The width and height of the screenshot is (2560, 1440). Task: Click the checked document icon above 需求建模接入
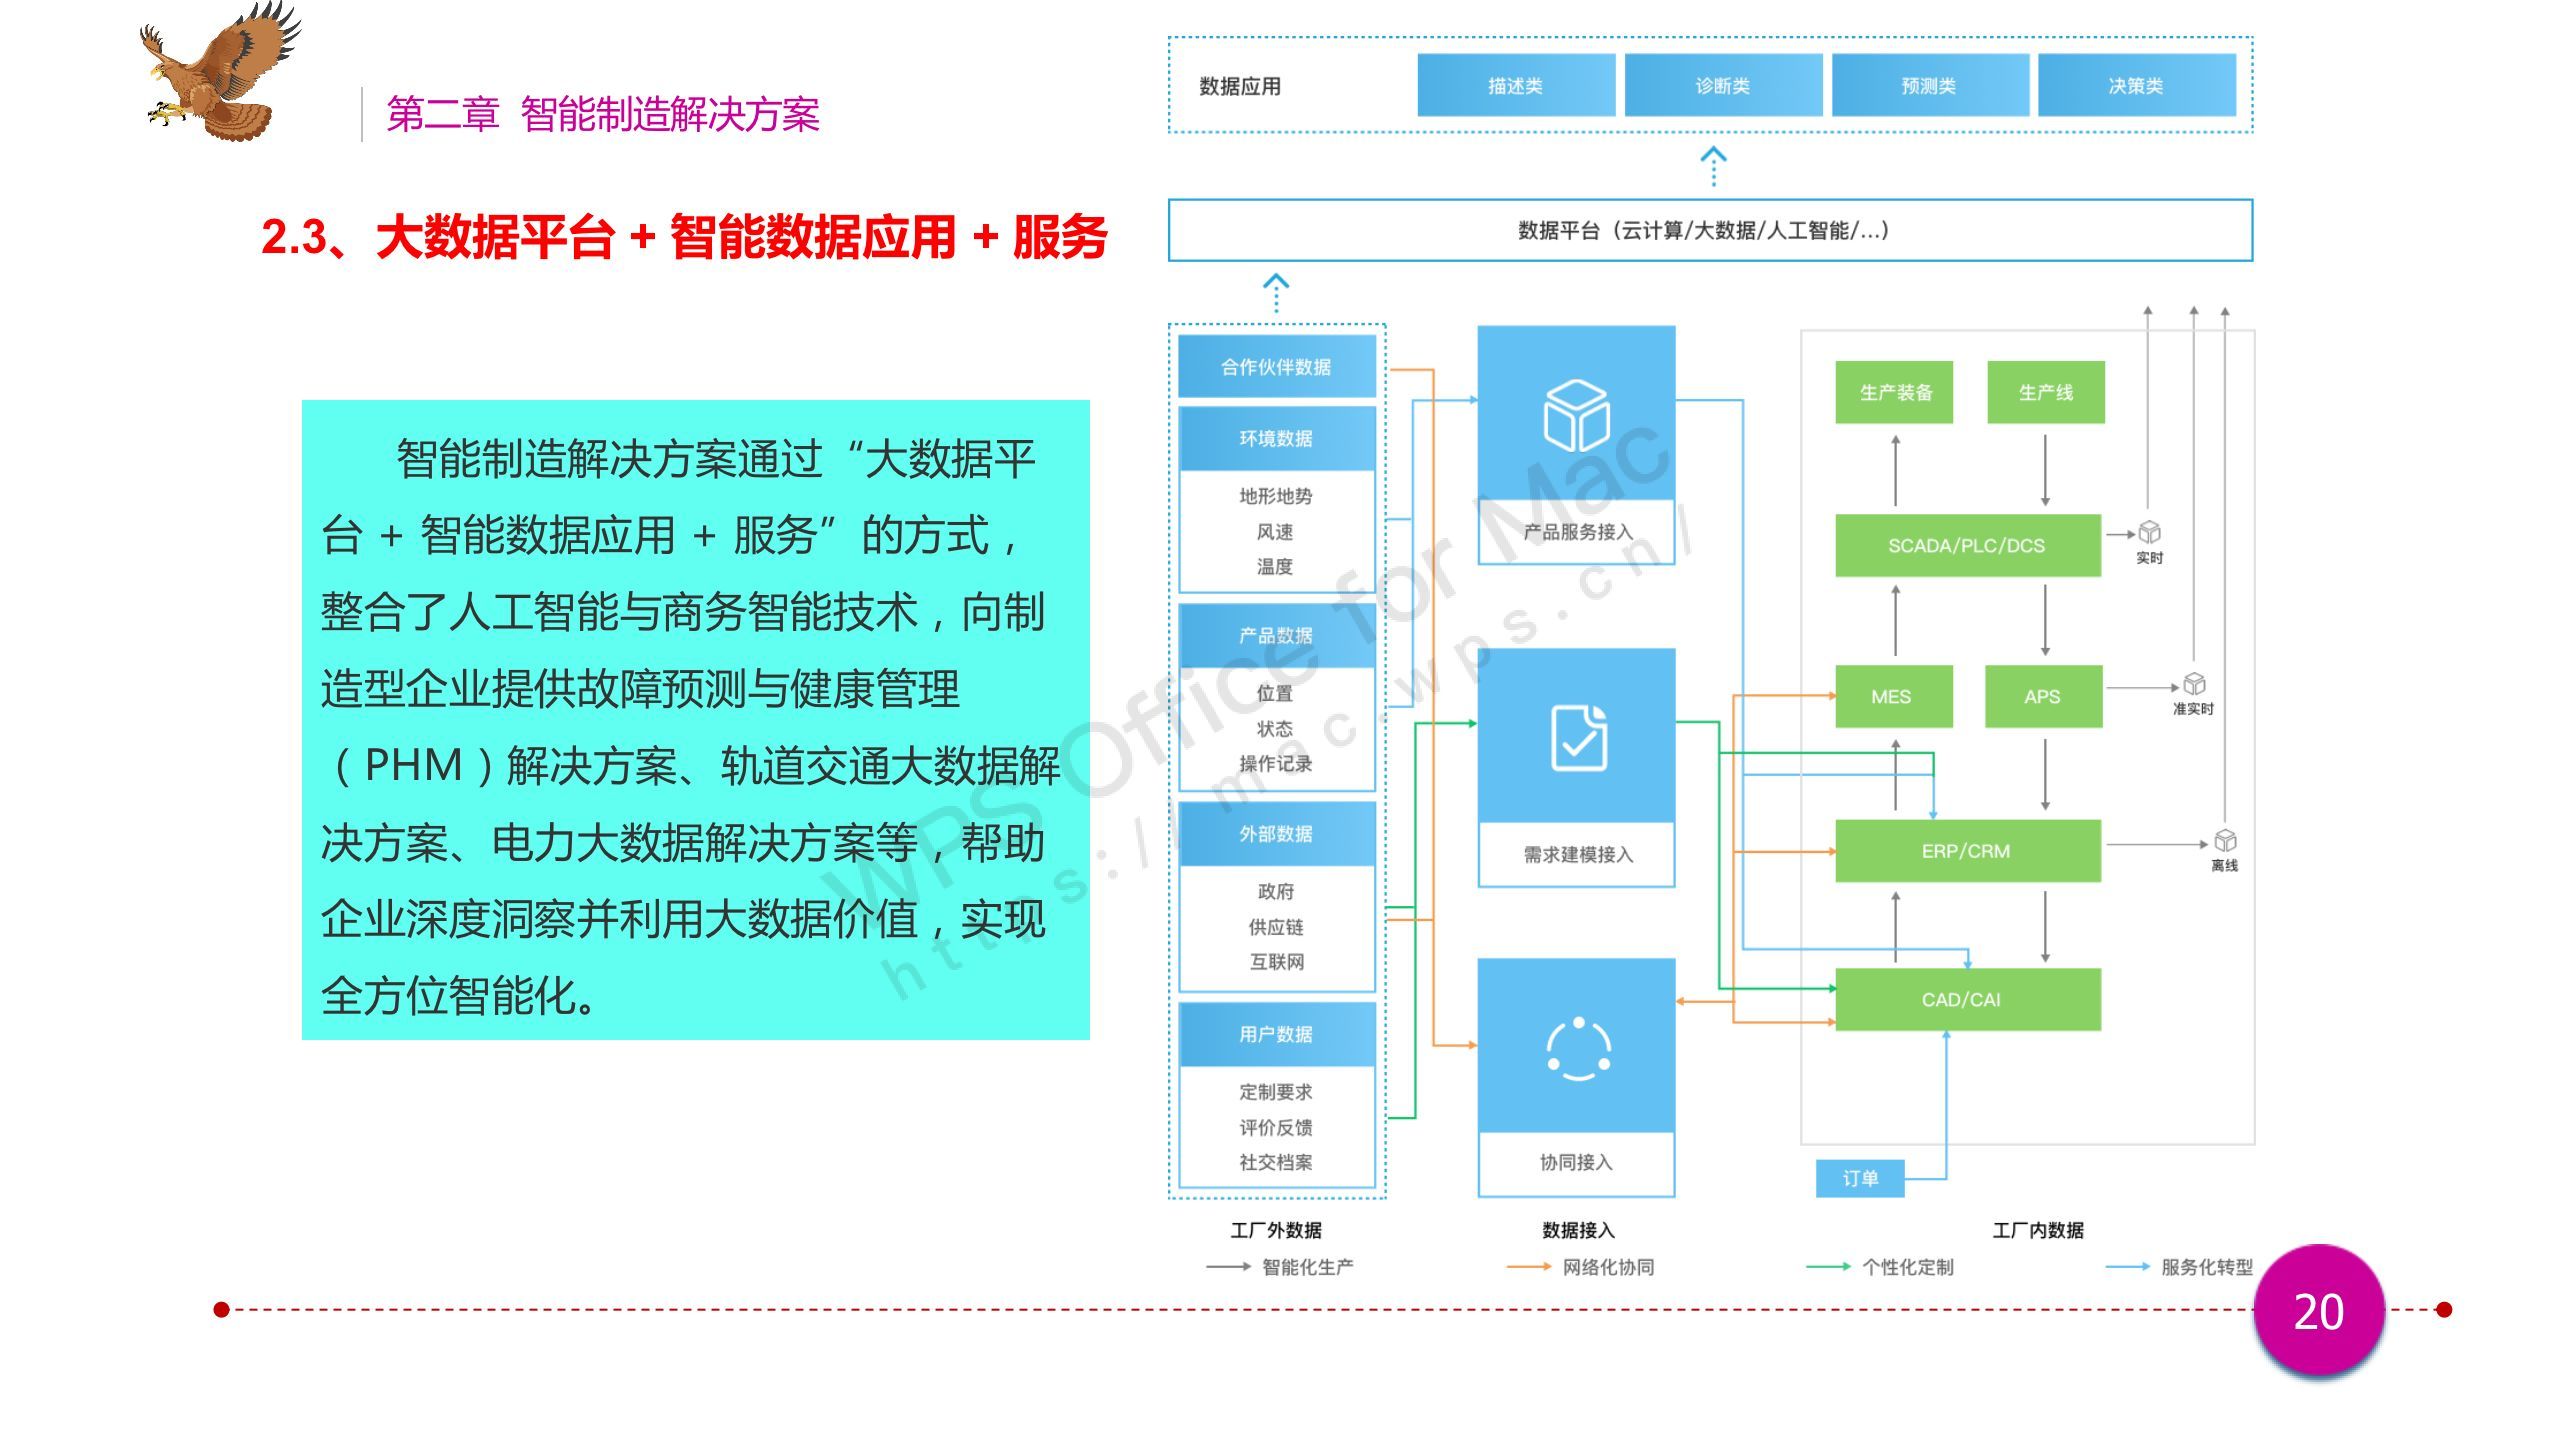[x=1579, y=738]
